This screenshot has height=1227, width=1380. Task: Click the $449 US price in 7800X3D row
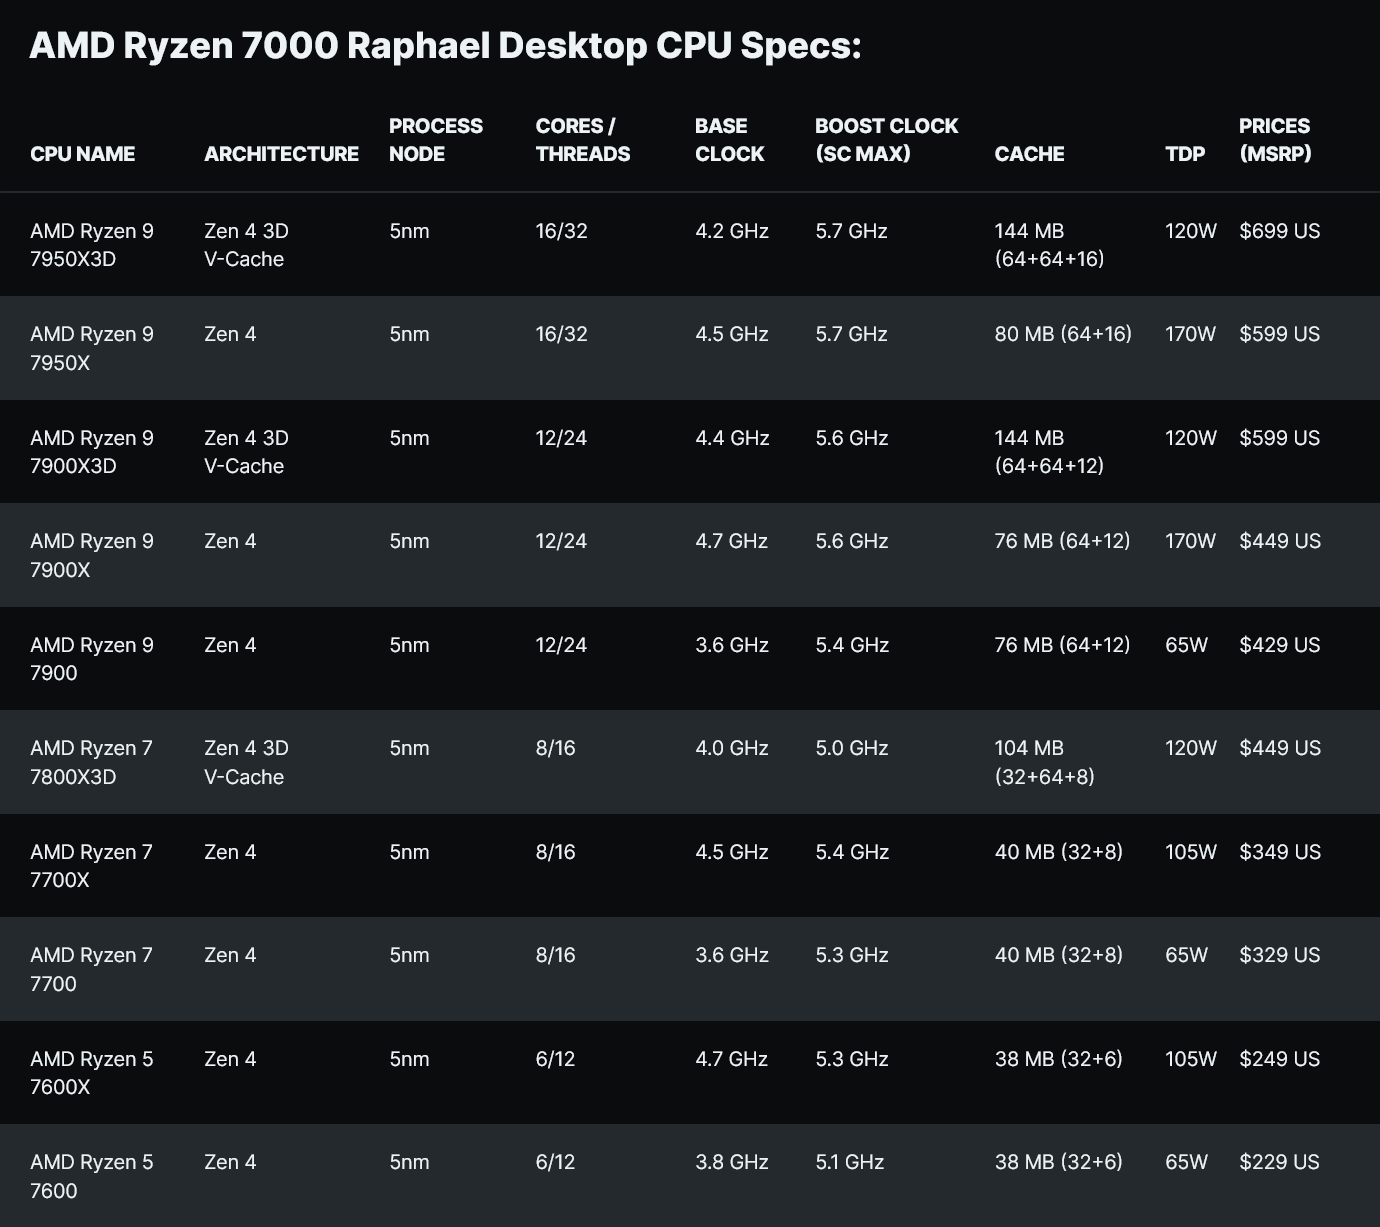1280,748
